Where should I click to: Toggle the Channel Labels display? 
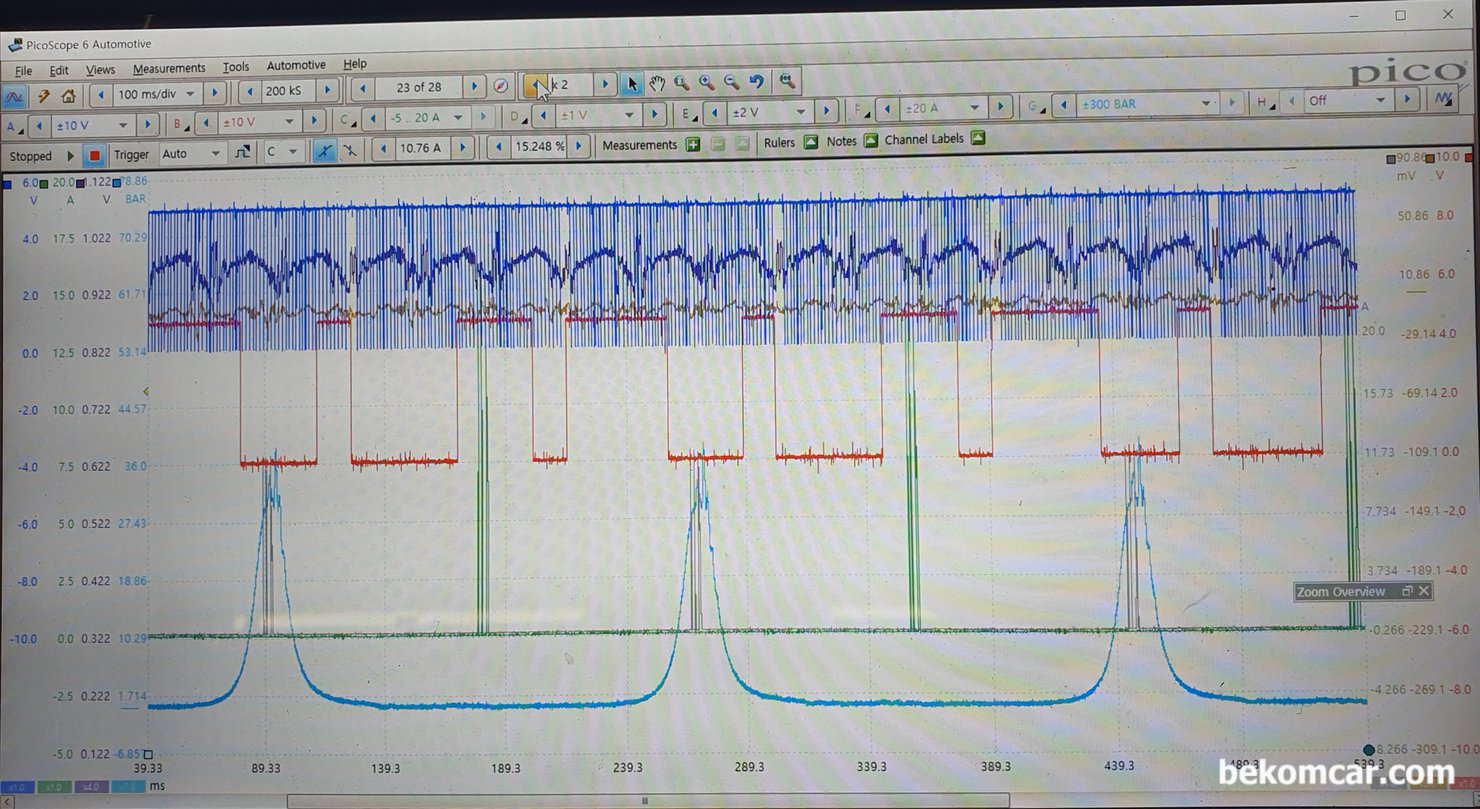tap(978, 138)
